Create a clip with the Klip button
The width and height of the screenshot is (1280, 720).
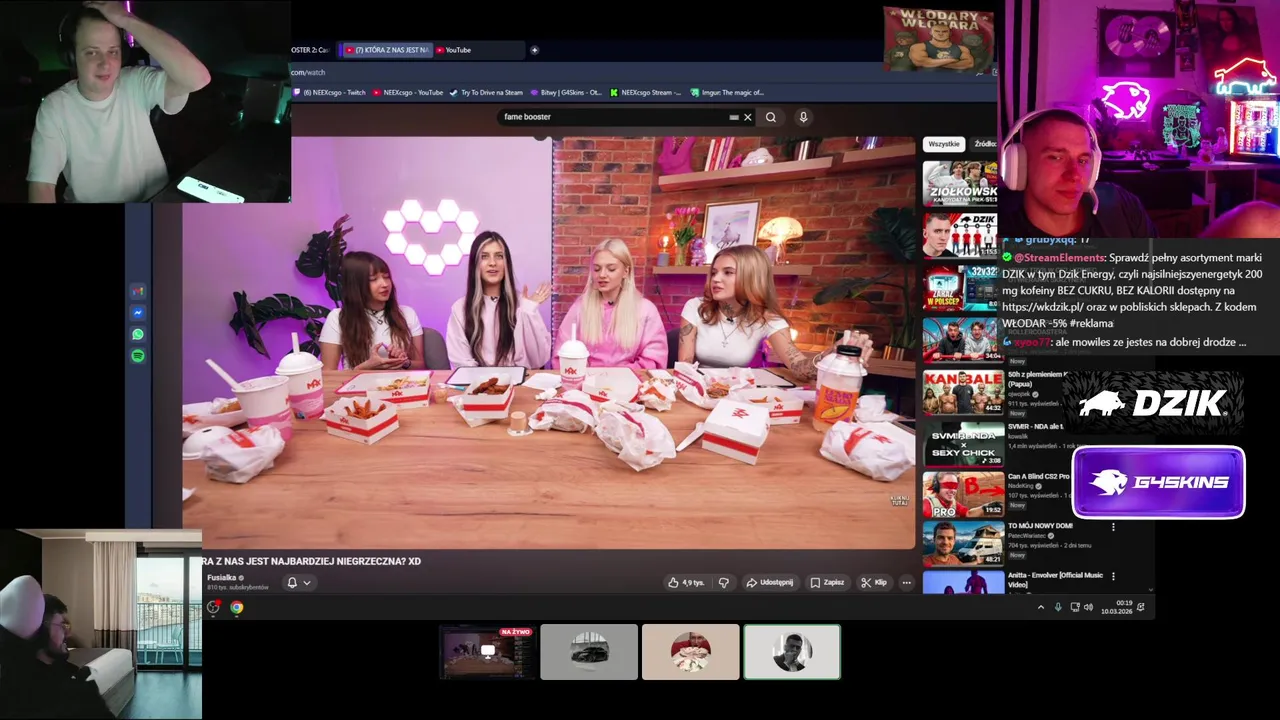tap(874, 582)
